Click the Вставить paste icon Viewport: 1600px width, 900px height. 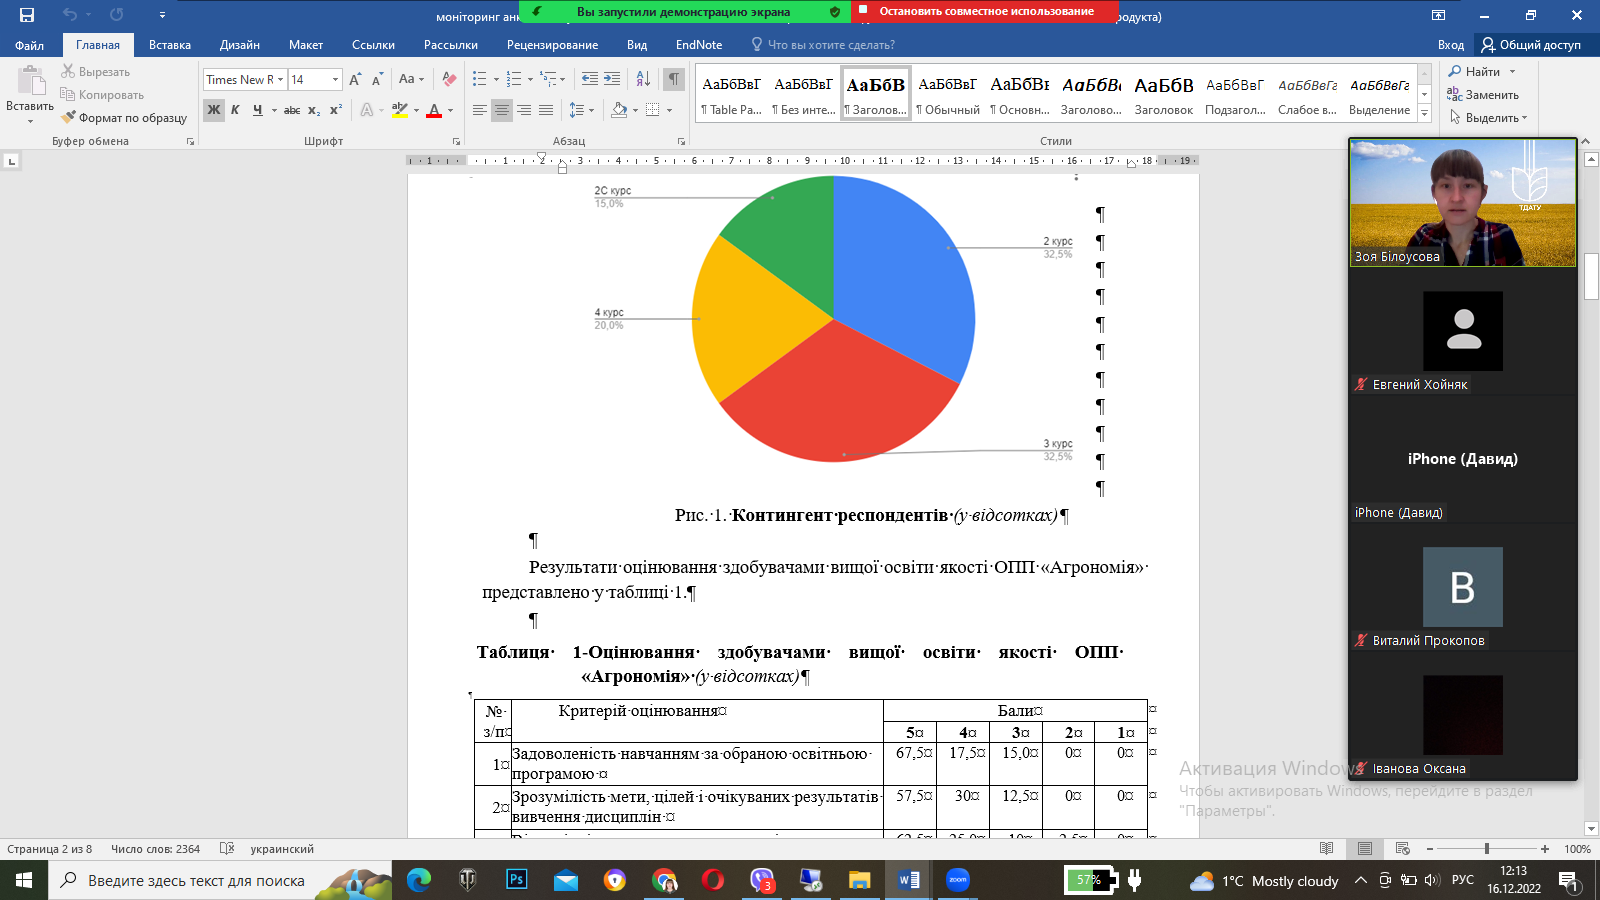click(x=30, y=80)
